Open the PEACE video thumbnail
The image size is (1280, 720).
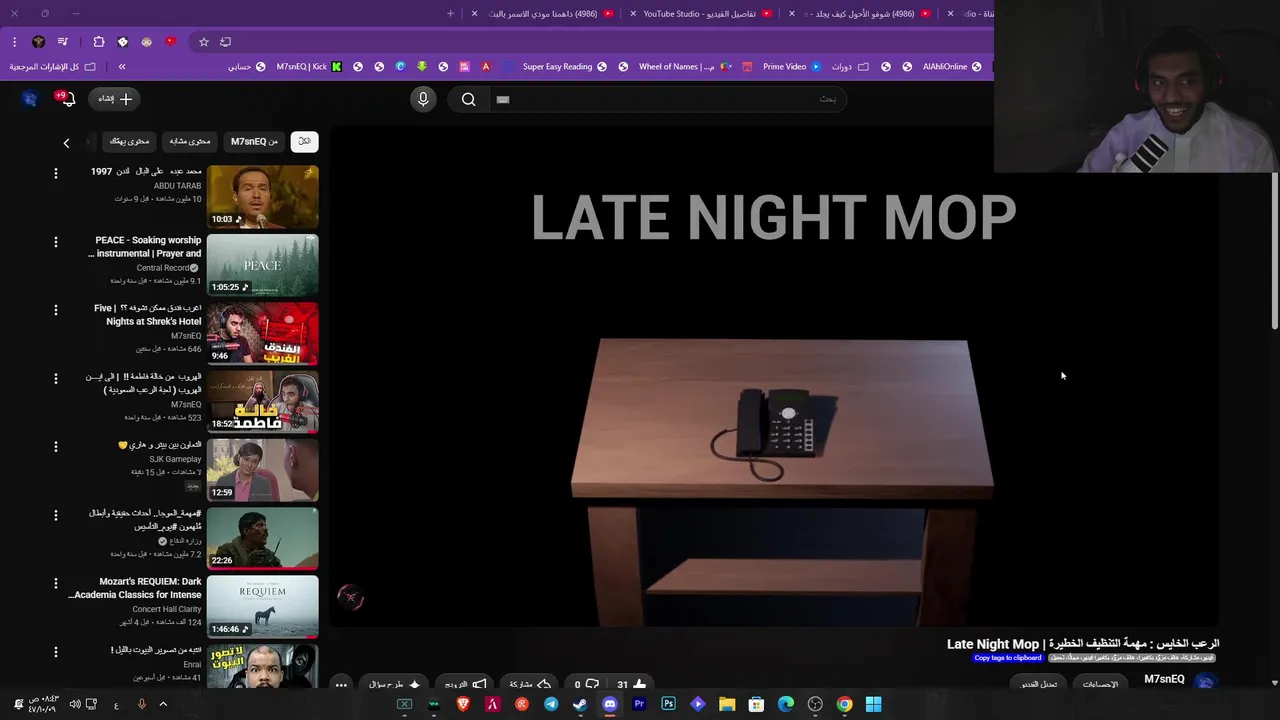pyautogui.click(x=263, y=265)
